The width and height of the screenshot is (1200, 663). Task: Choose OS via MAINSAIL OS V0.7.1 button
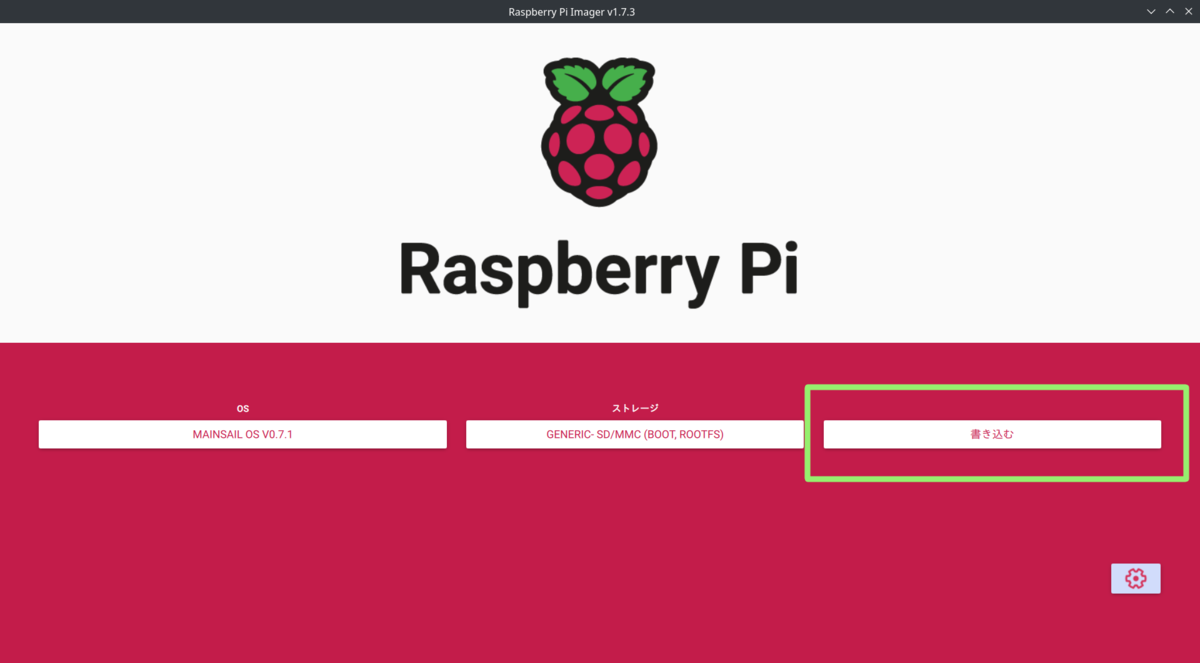click(242, 434)
